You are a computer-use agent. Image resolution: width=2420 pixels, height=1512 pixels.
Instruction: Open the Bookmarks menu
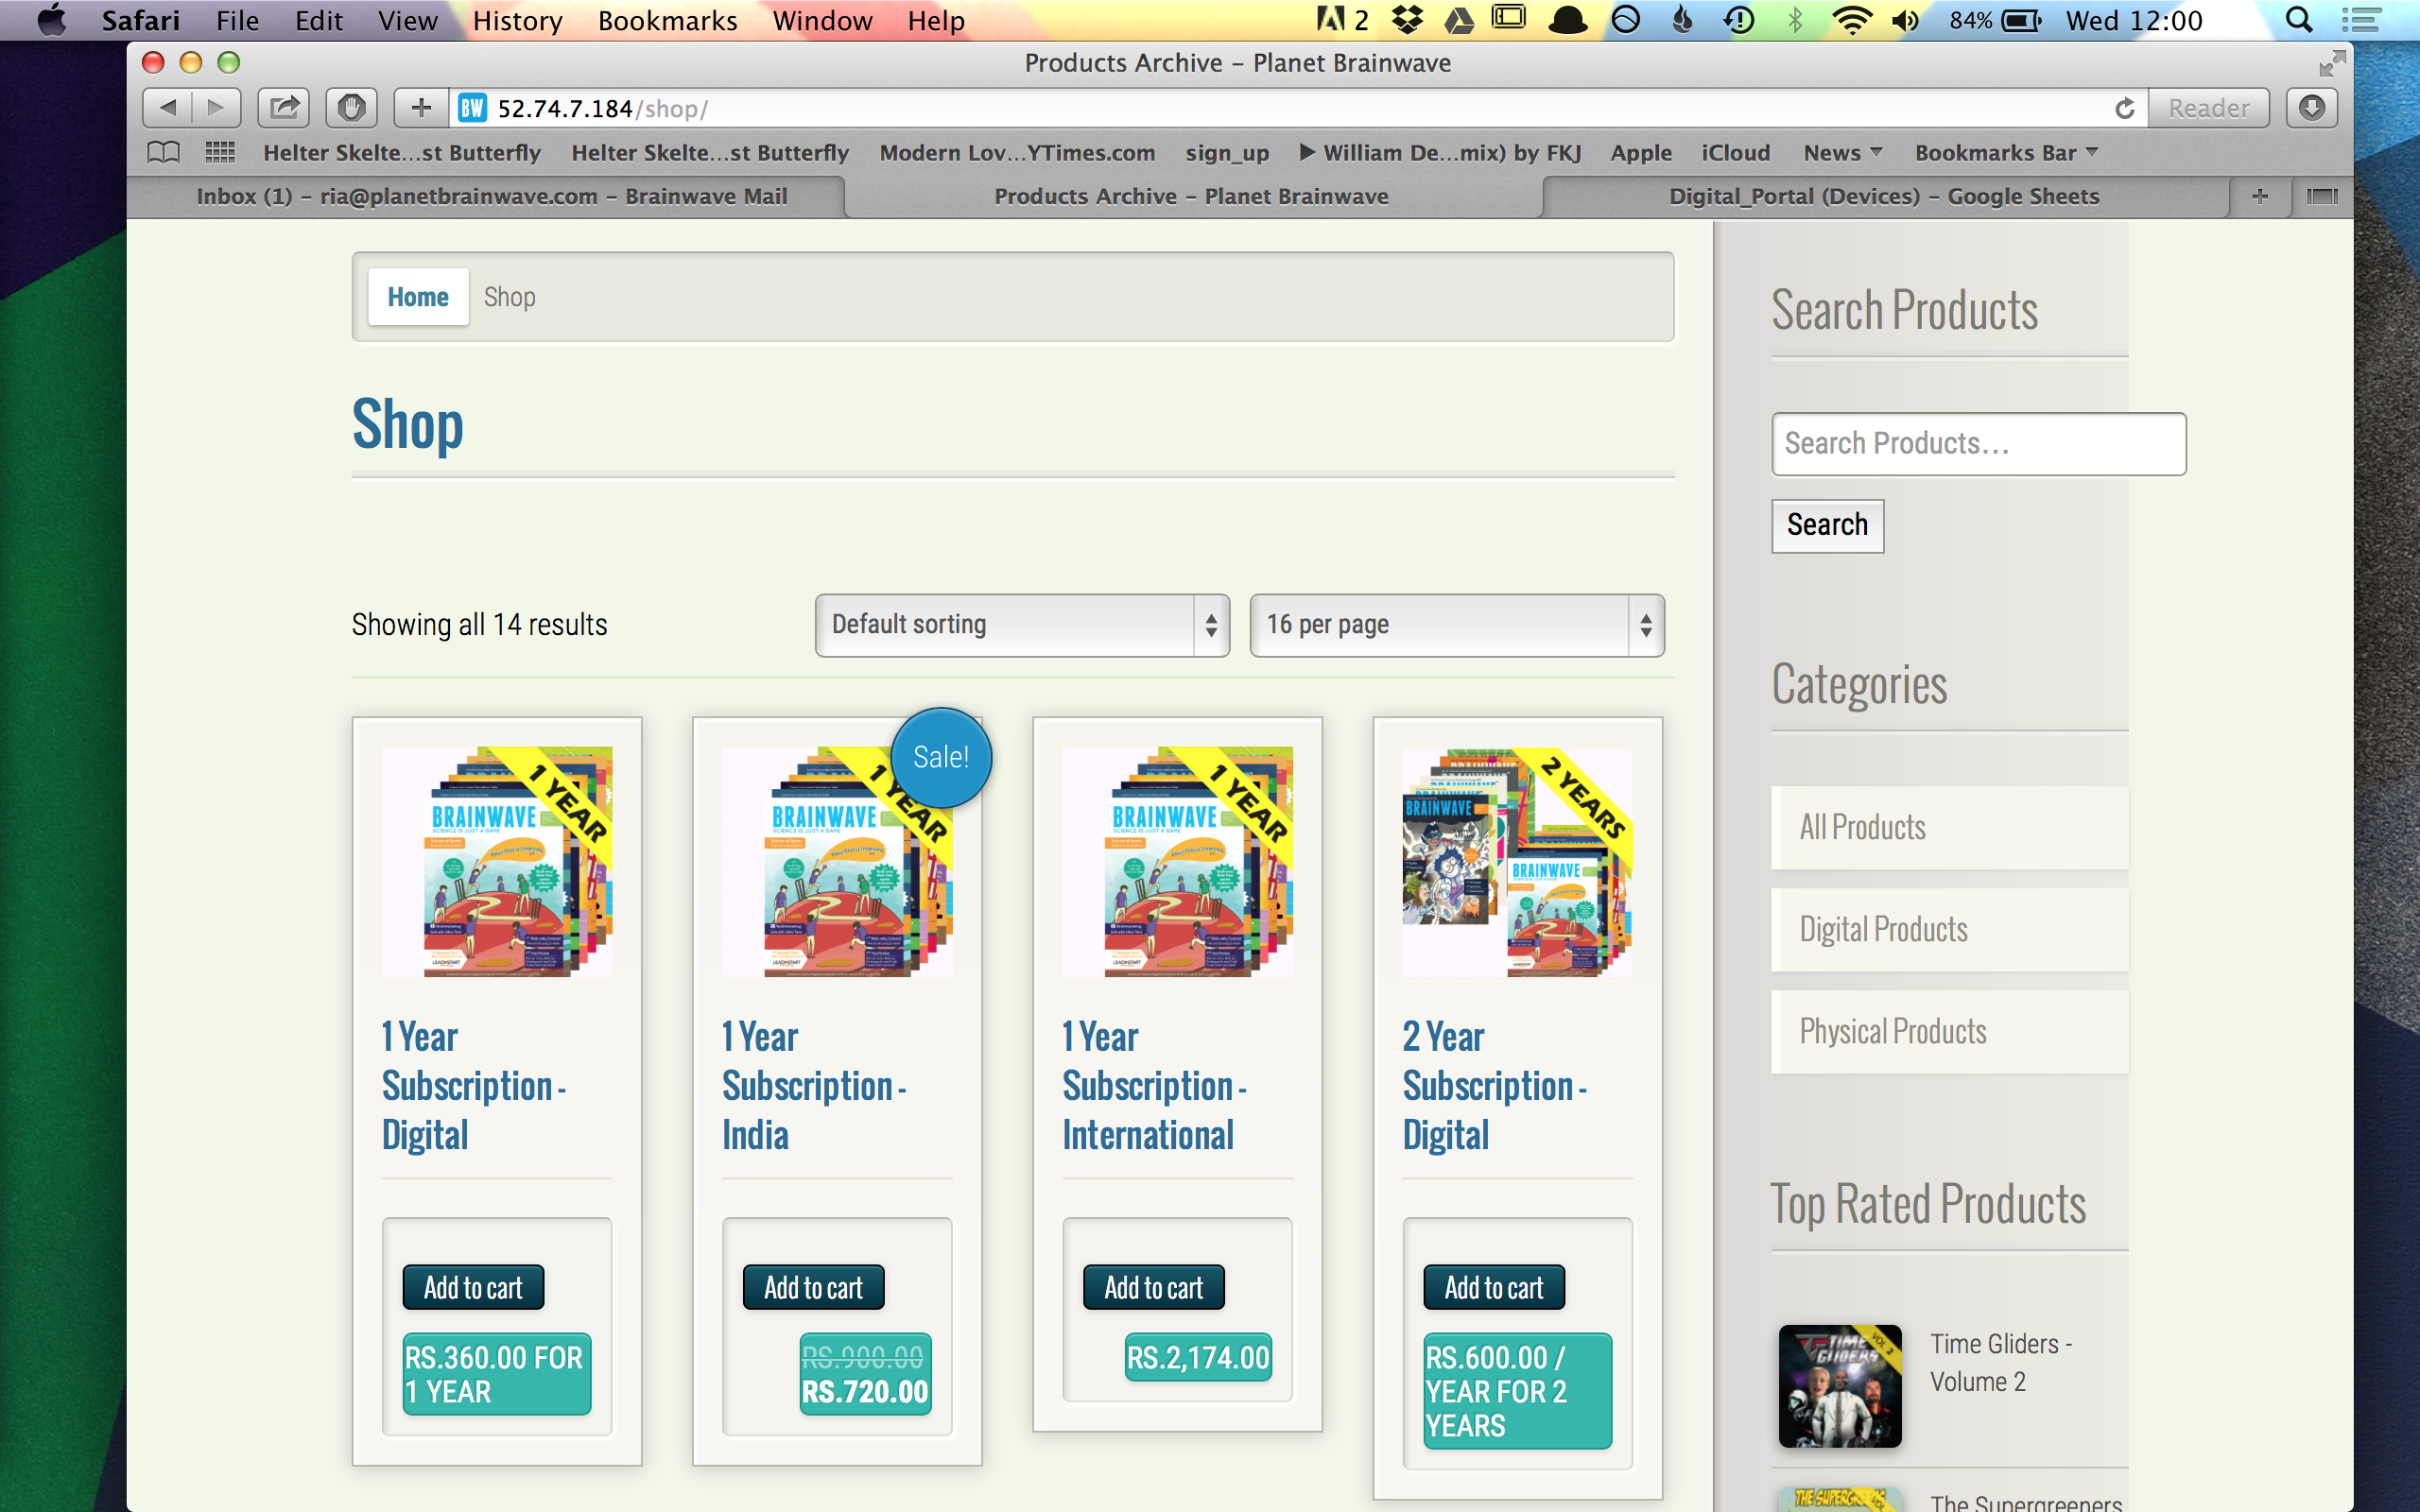[x=667, y=20]
